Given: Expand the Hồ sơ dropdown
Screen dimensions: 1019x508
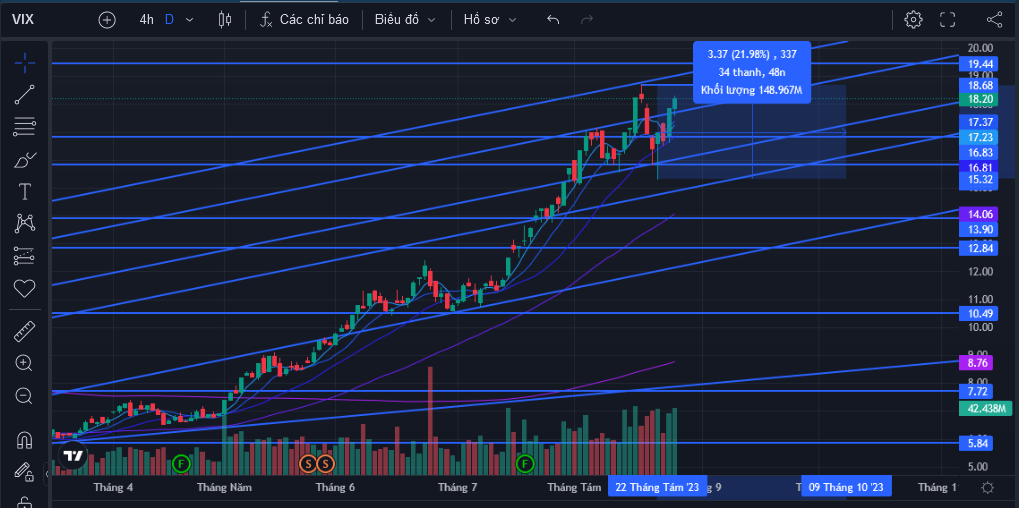Looking at the screenshot, I should (x=490, y=19).
